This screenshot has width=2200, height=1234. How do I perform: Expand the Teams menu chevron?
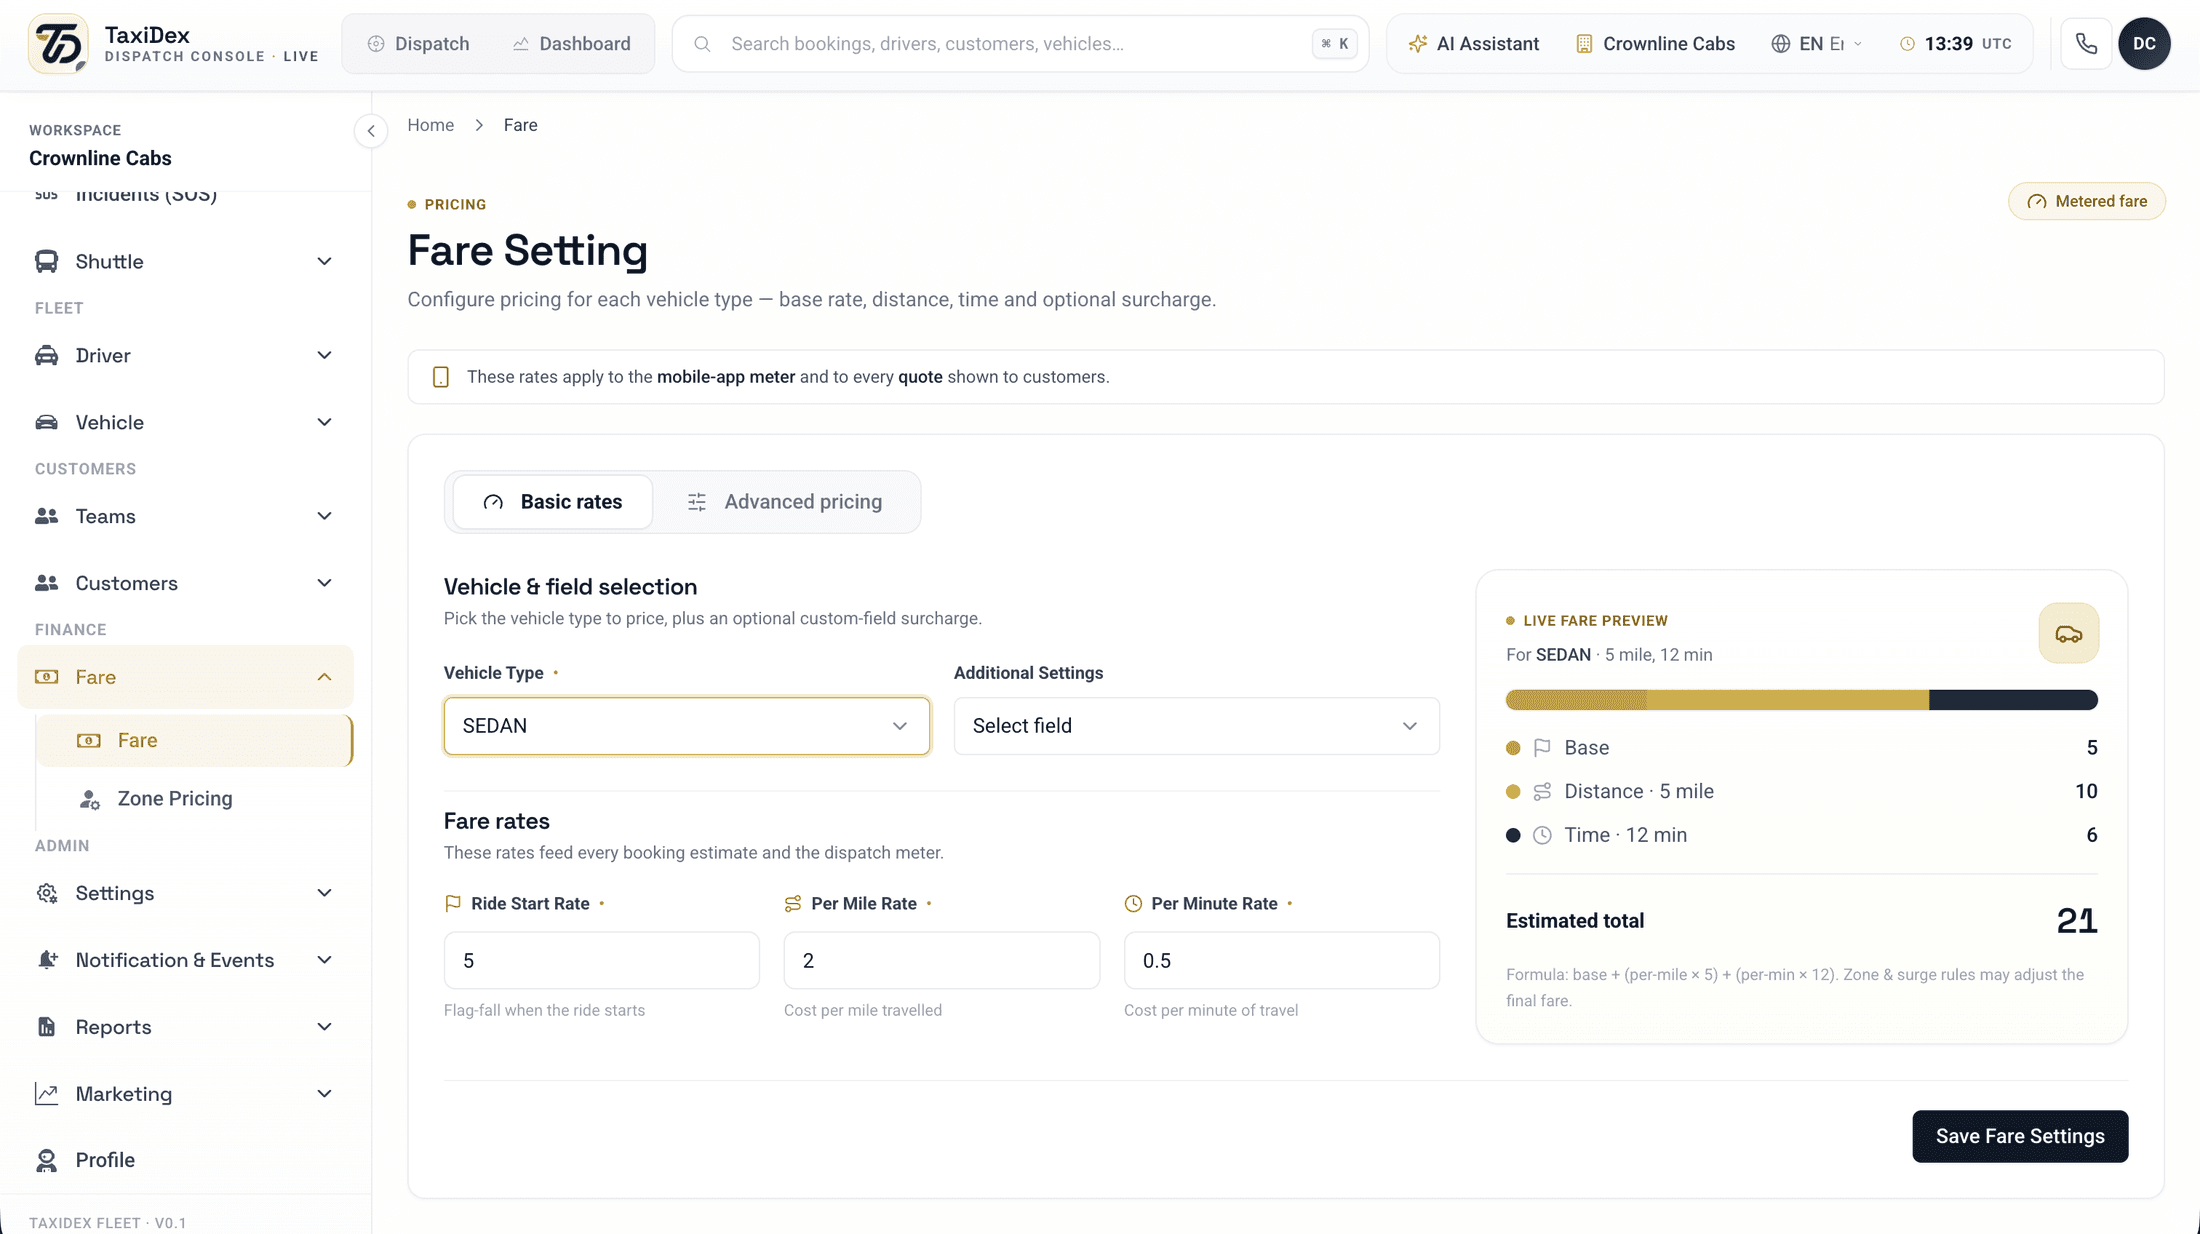point(324,516)
